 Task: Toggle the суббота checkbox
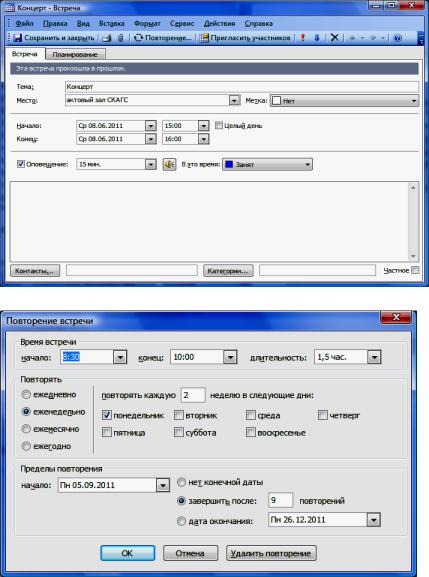[179, 432]
